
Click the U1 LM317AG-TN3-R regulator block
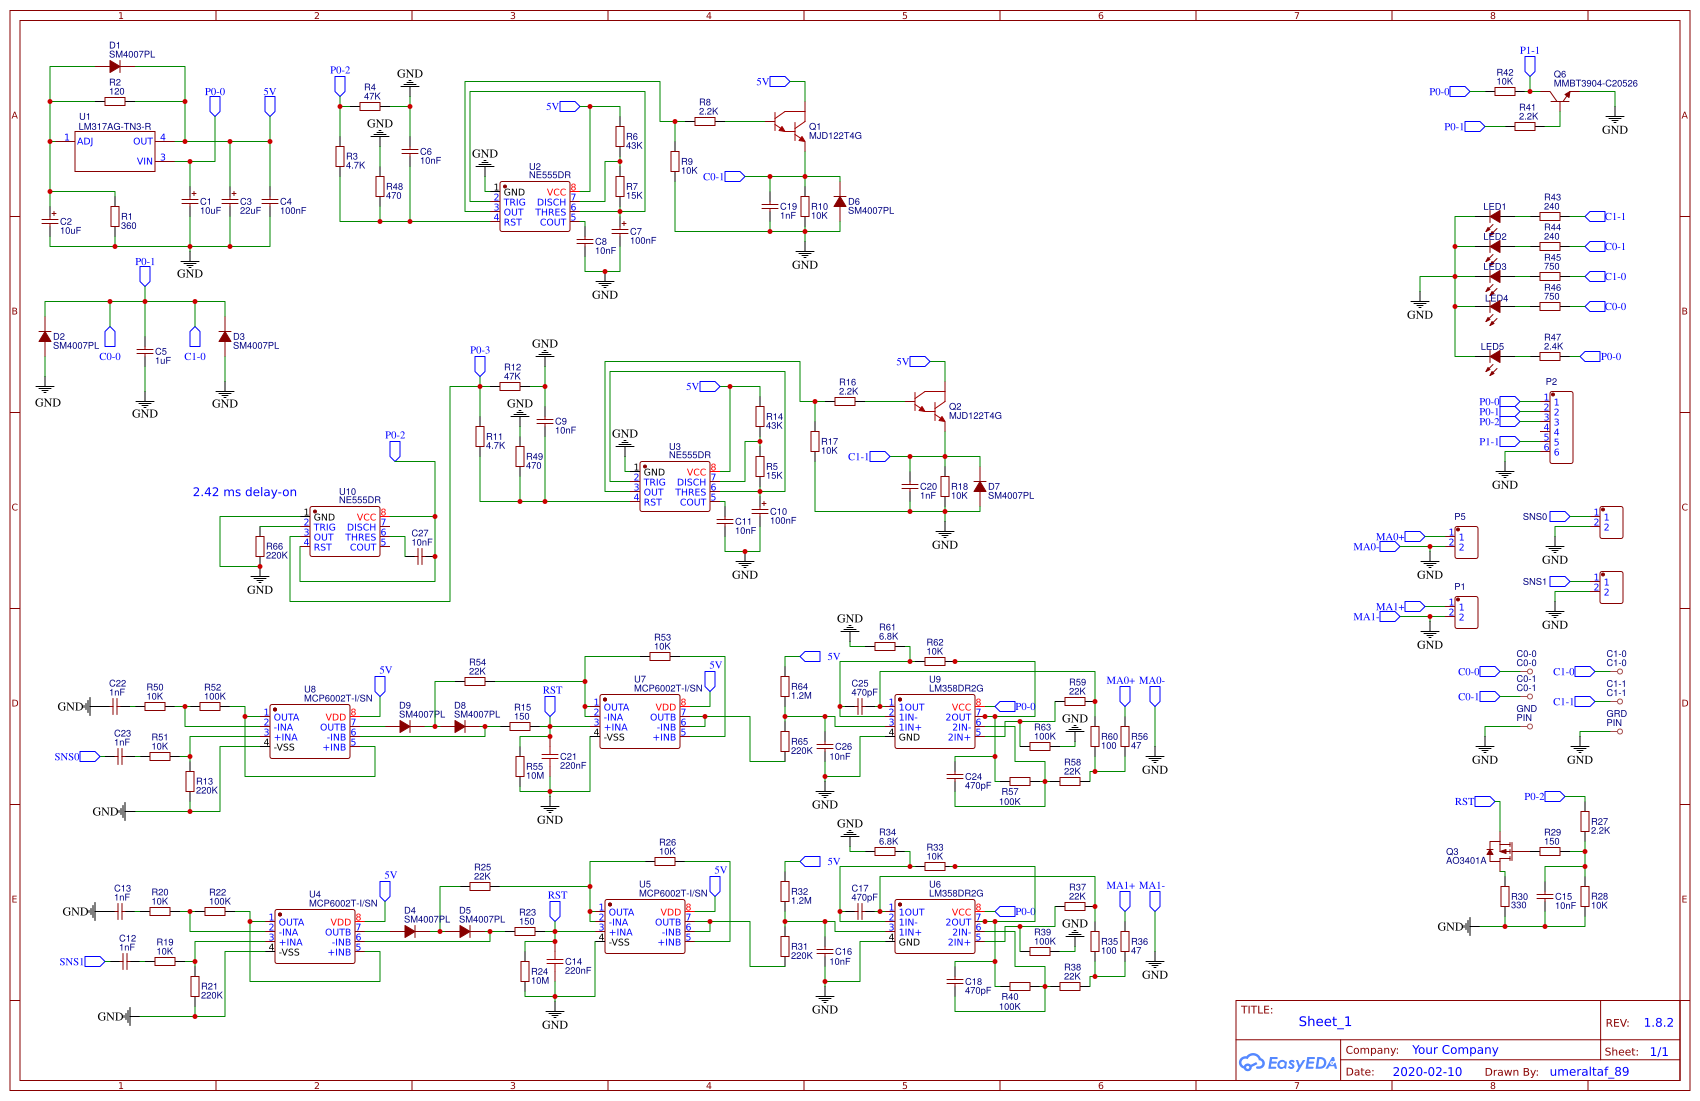coord(115,151)
